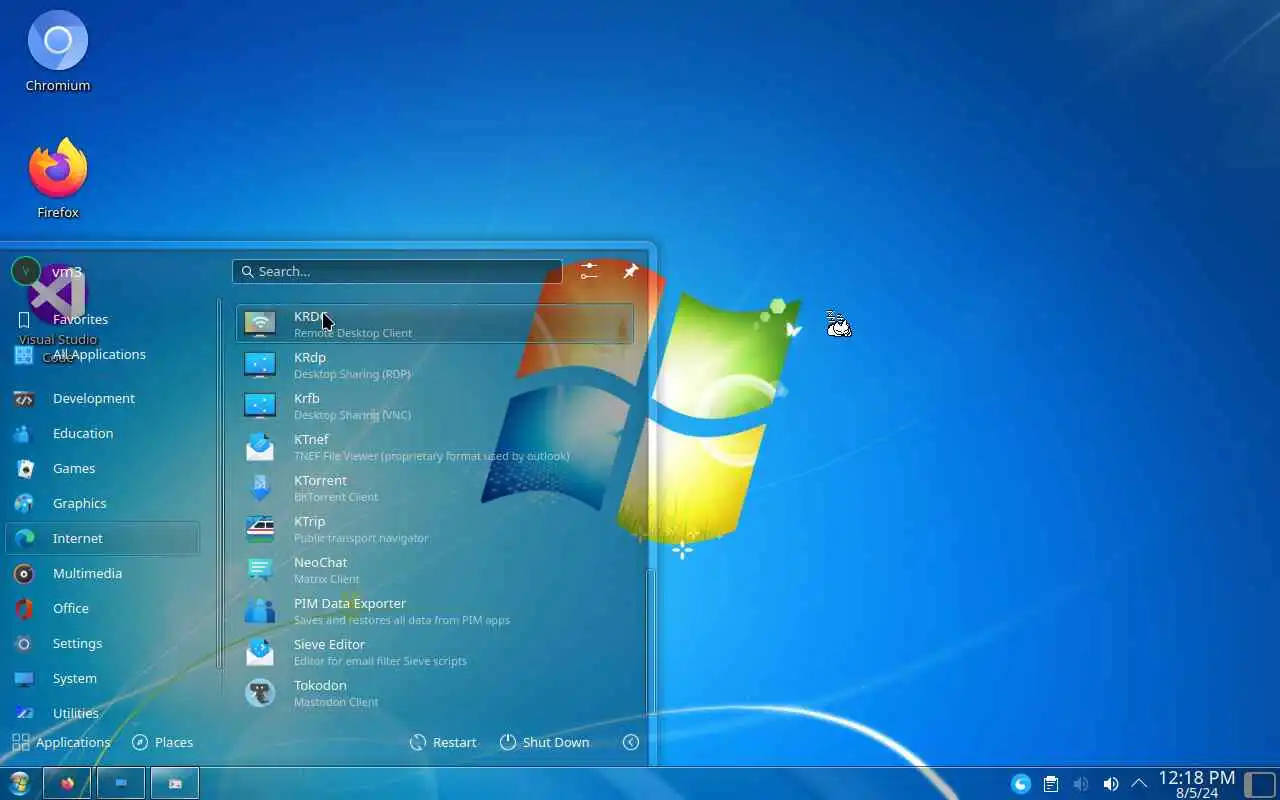This screenshot has width=1280, height=800.
Task: Switch to third taskbar window button
Action: tap(175, 783)
